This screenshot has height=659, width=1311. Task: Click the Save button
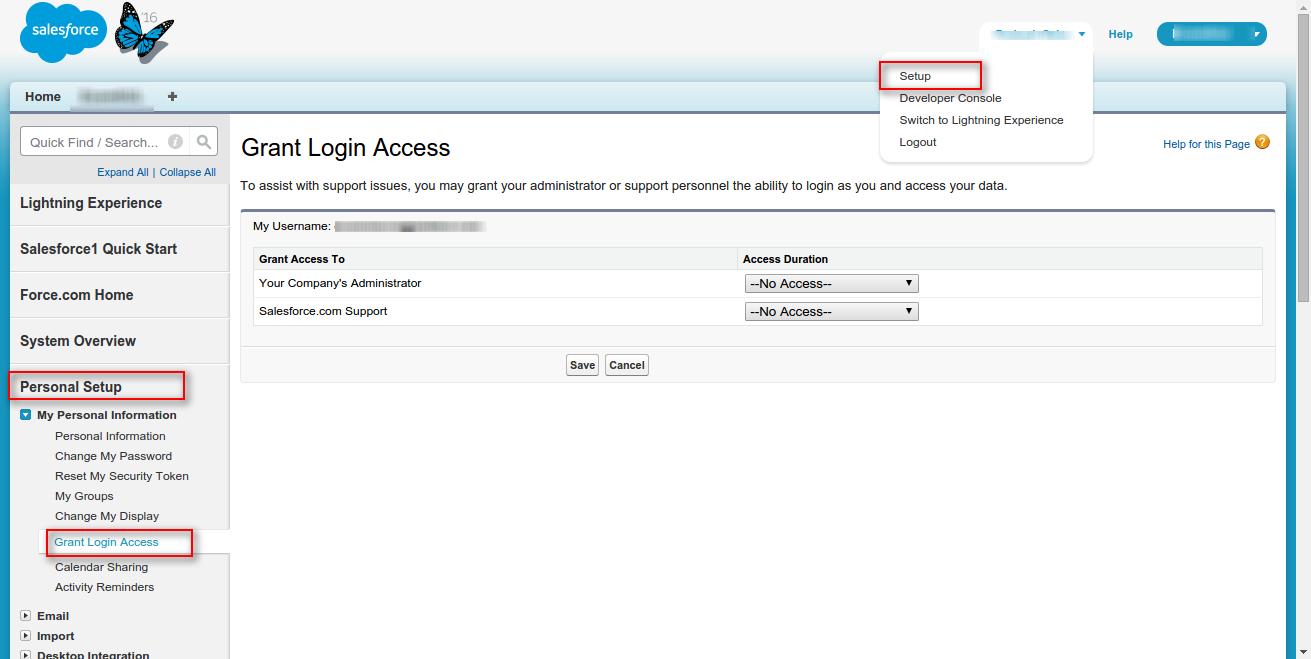pyautogui.click(x=582, y=365)
